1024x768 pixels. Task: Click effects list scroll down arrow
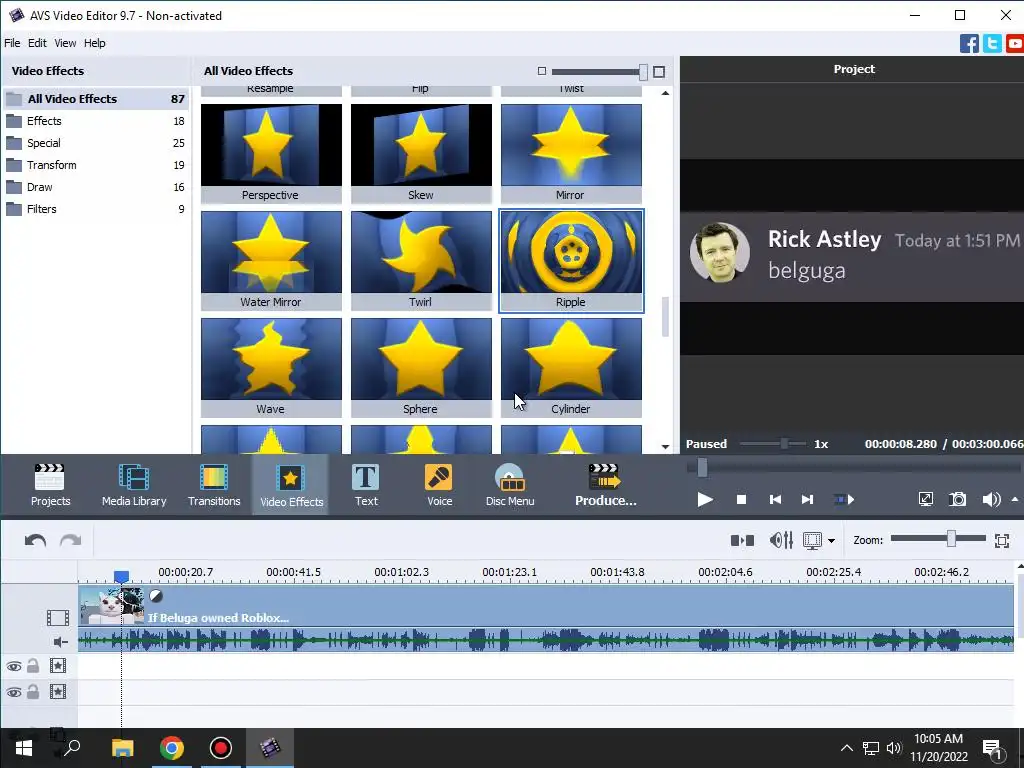click(x=665, y=447)
